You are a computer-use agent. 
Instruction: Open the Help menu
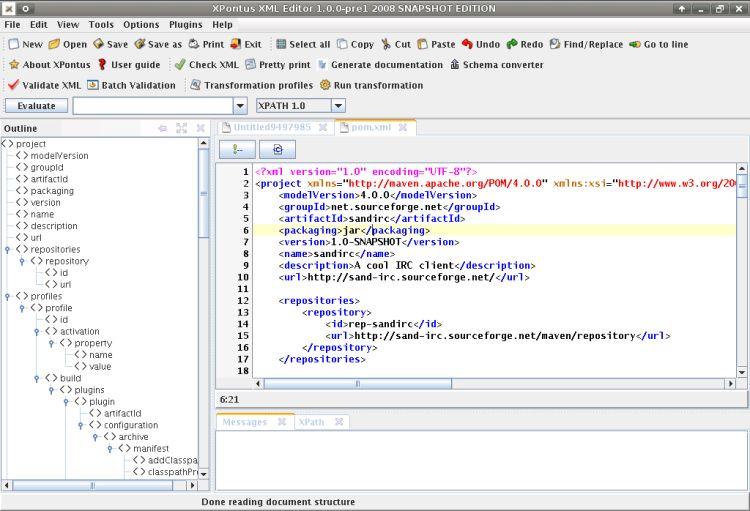pos(222,24)
